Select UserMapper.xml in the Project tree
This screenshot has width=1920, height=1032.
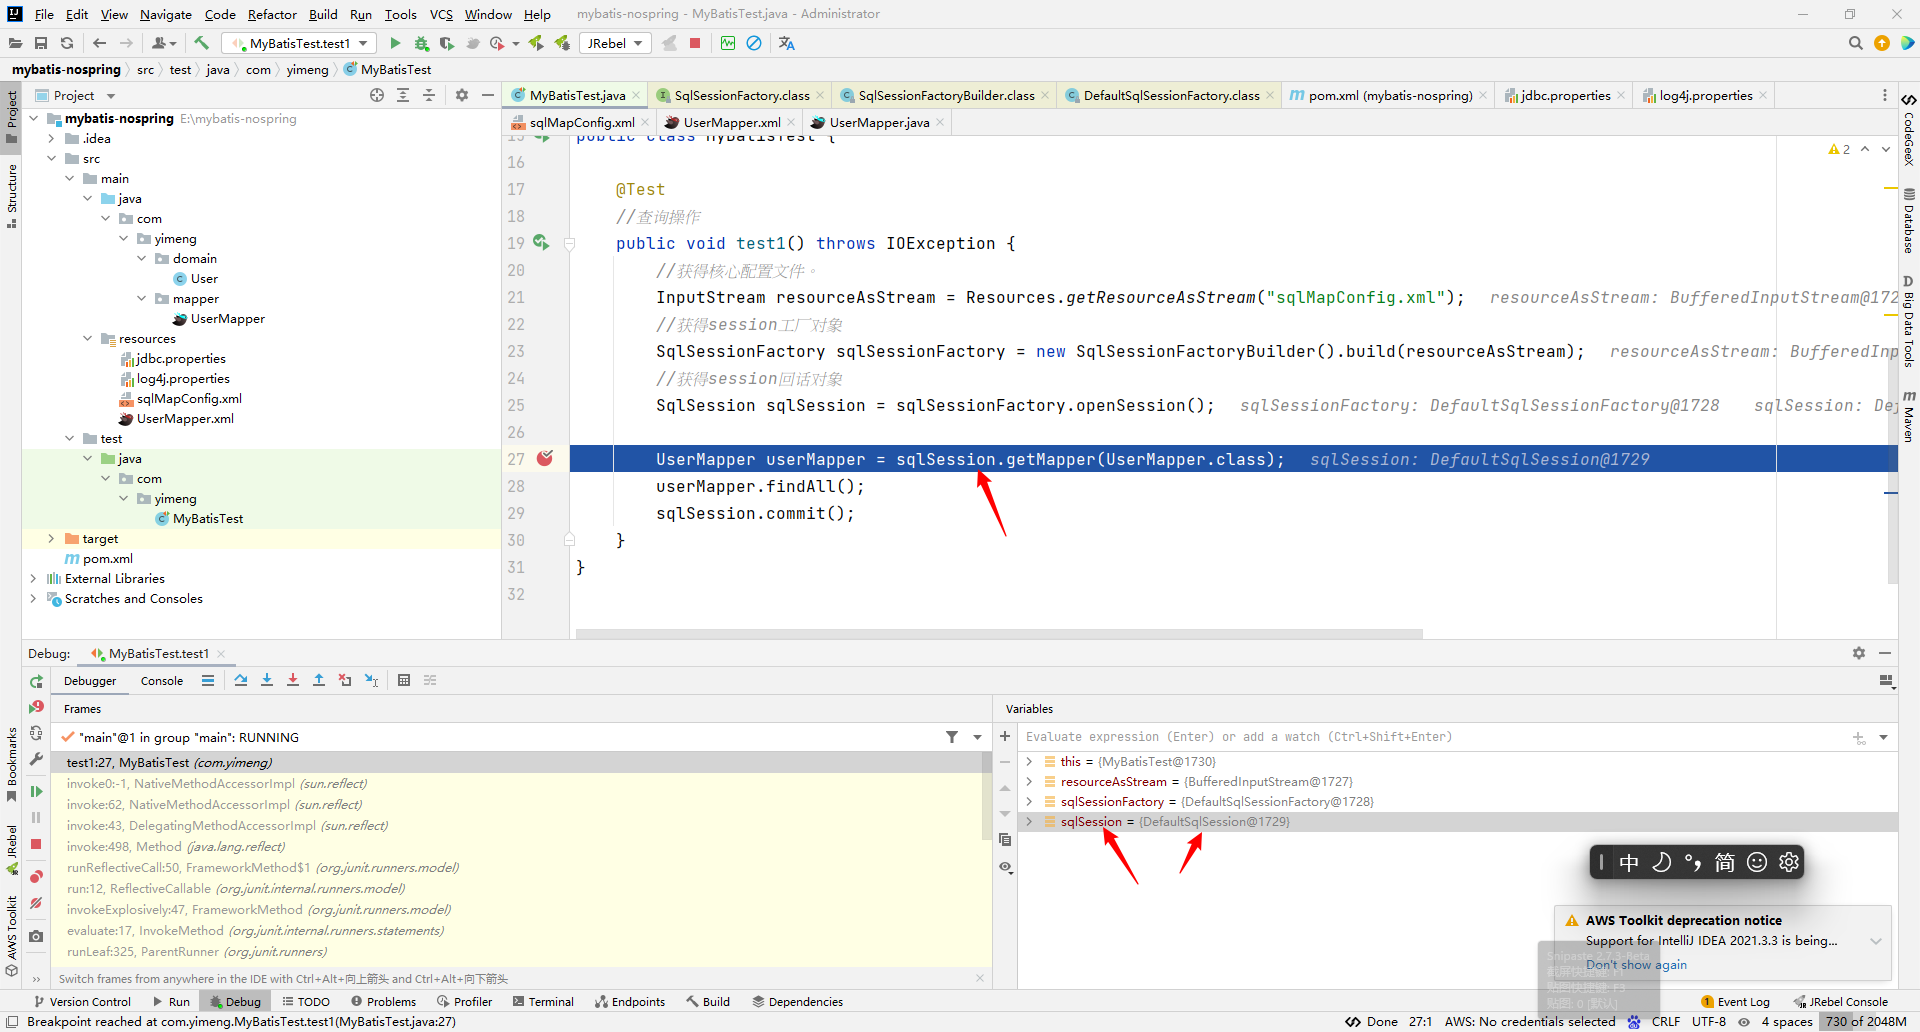[185, 418]
